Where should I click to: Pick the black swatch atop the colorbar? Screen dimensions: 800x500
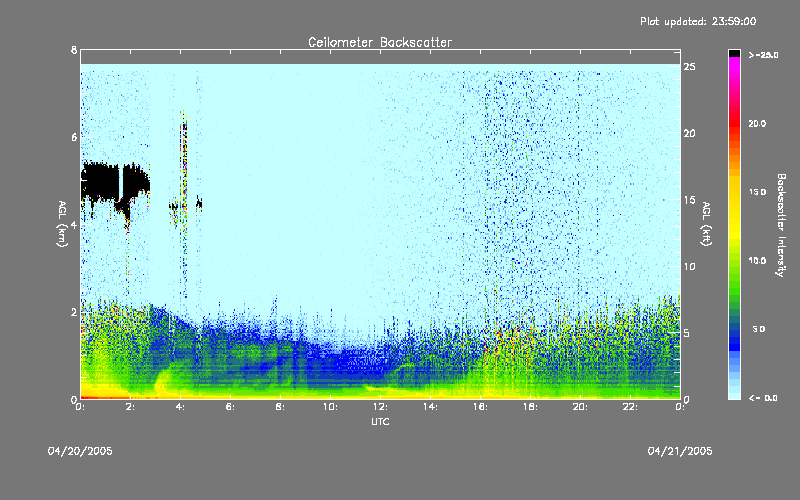734,53
